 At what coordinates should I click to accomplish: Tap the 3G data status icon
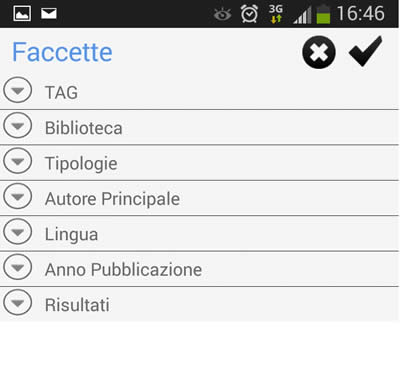click(276, 14)
